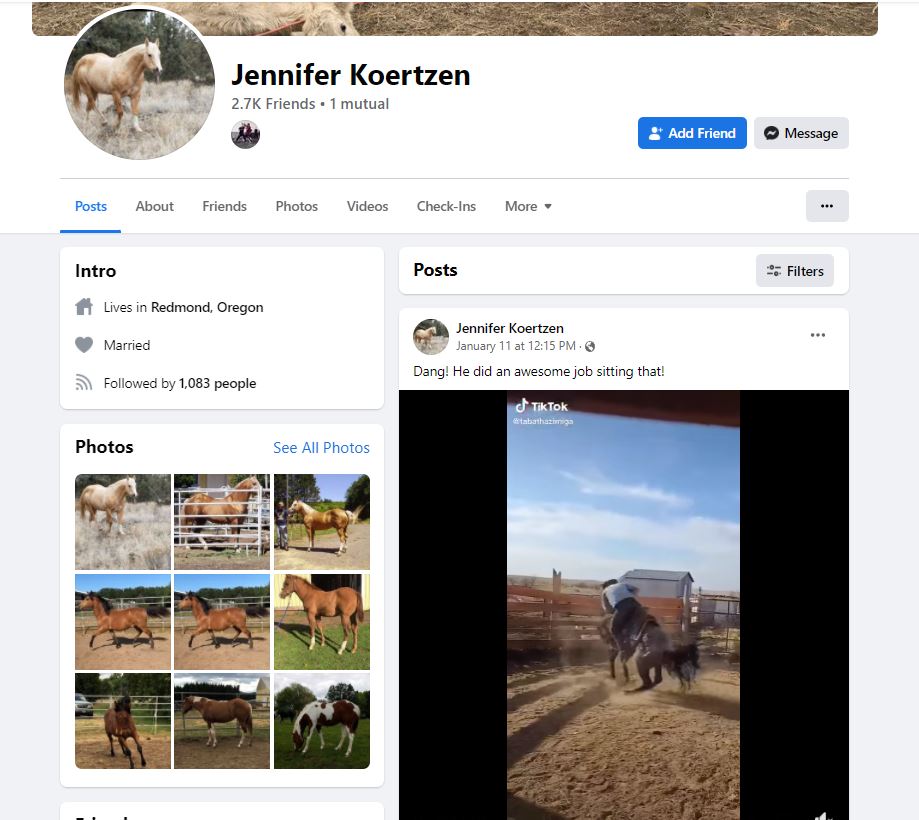Send a message via Message button

point(801,133)
